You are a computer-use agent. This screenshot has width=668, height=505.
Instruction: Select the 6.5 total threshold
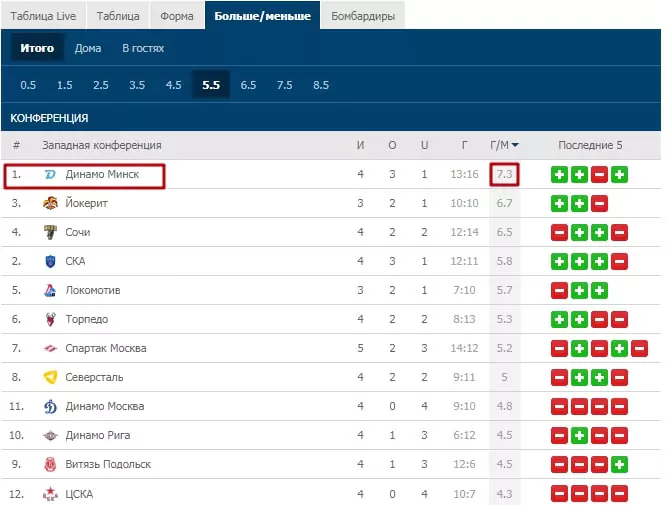[248, 85]
